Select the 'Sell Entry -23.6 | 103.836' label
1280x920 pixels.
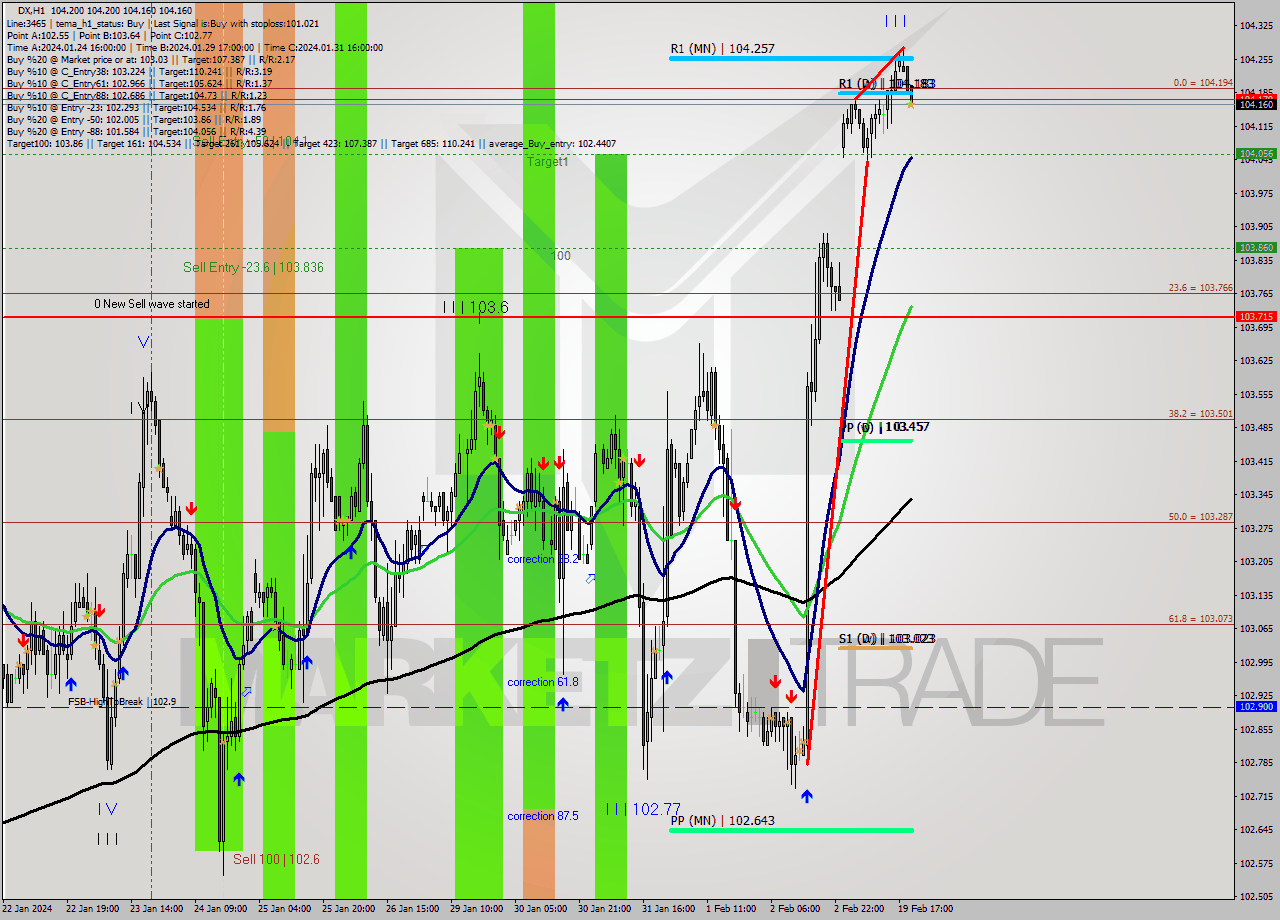pos(253,267)
